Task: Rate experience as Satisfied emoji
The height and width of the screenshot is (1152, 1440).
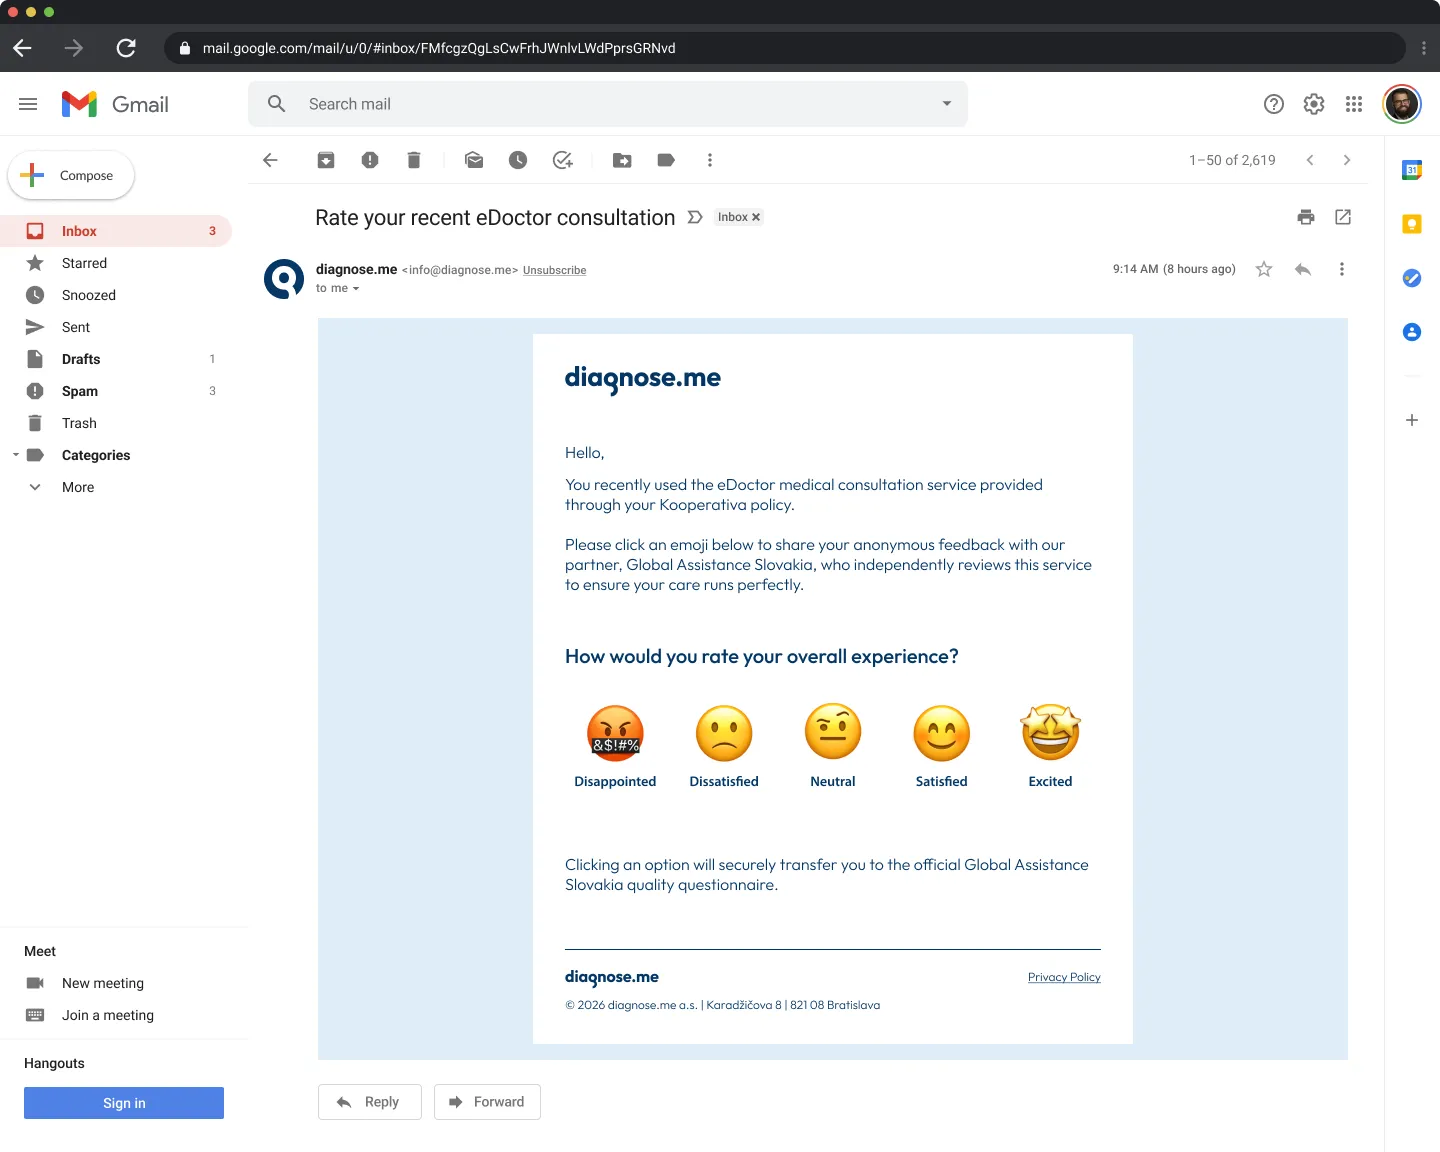Action: [x=942, y=734]
